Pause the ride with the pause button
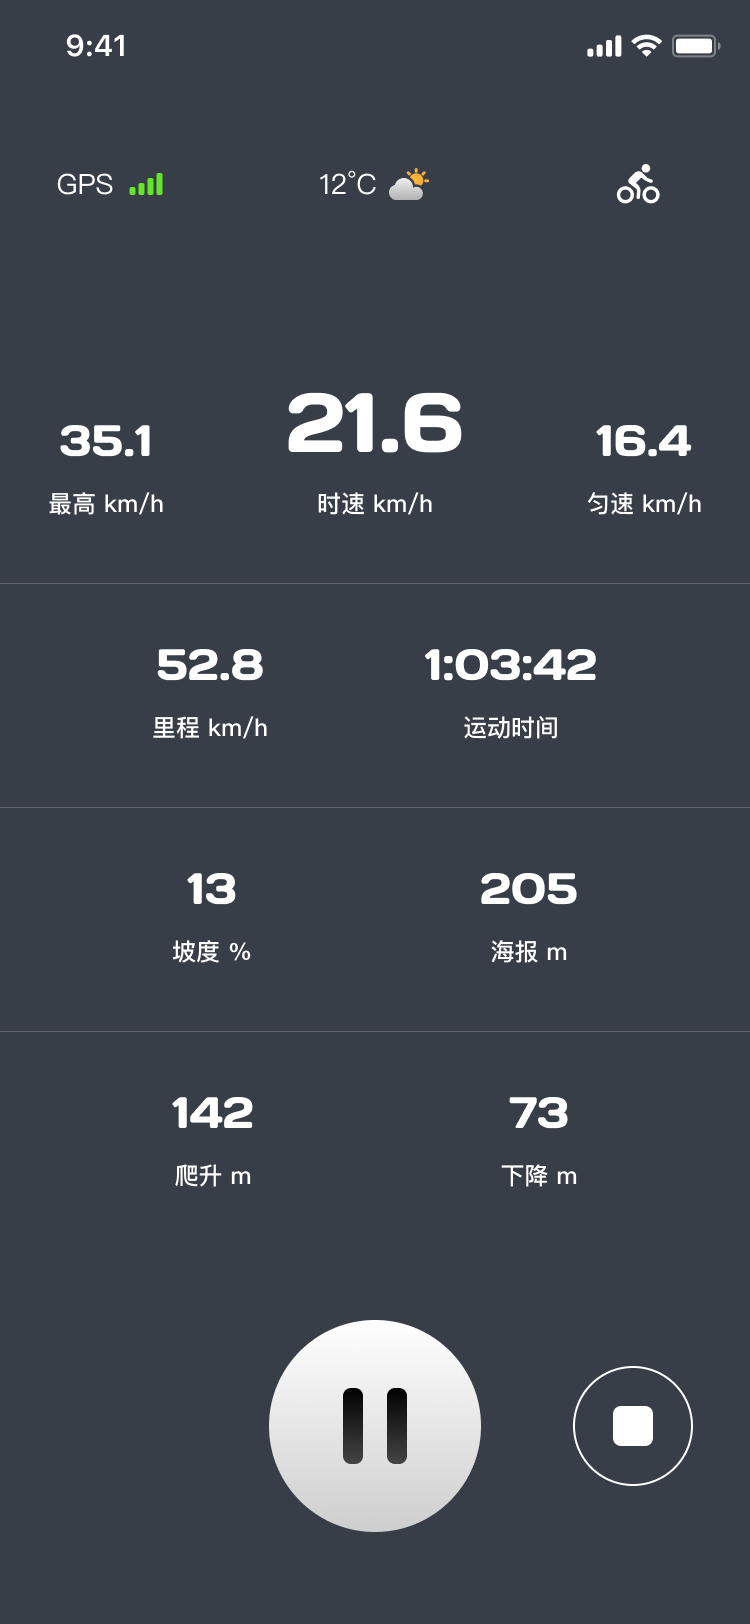 375,1425
